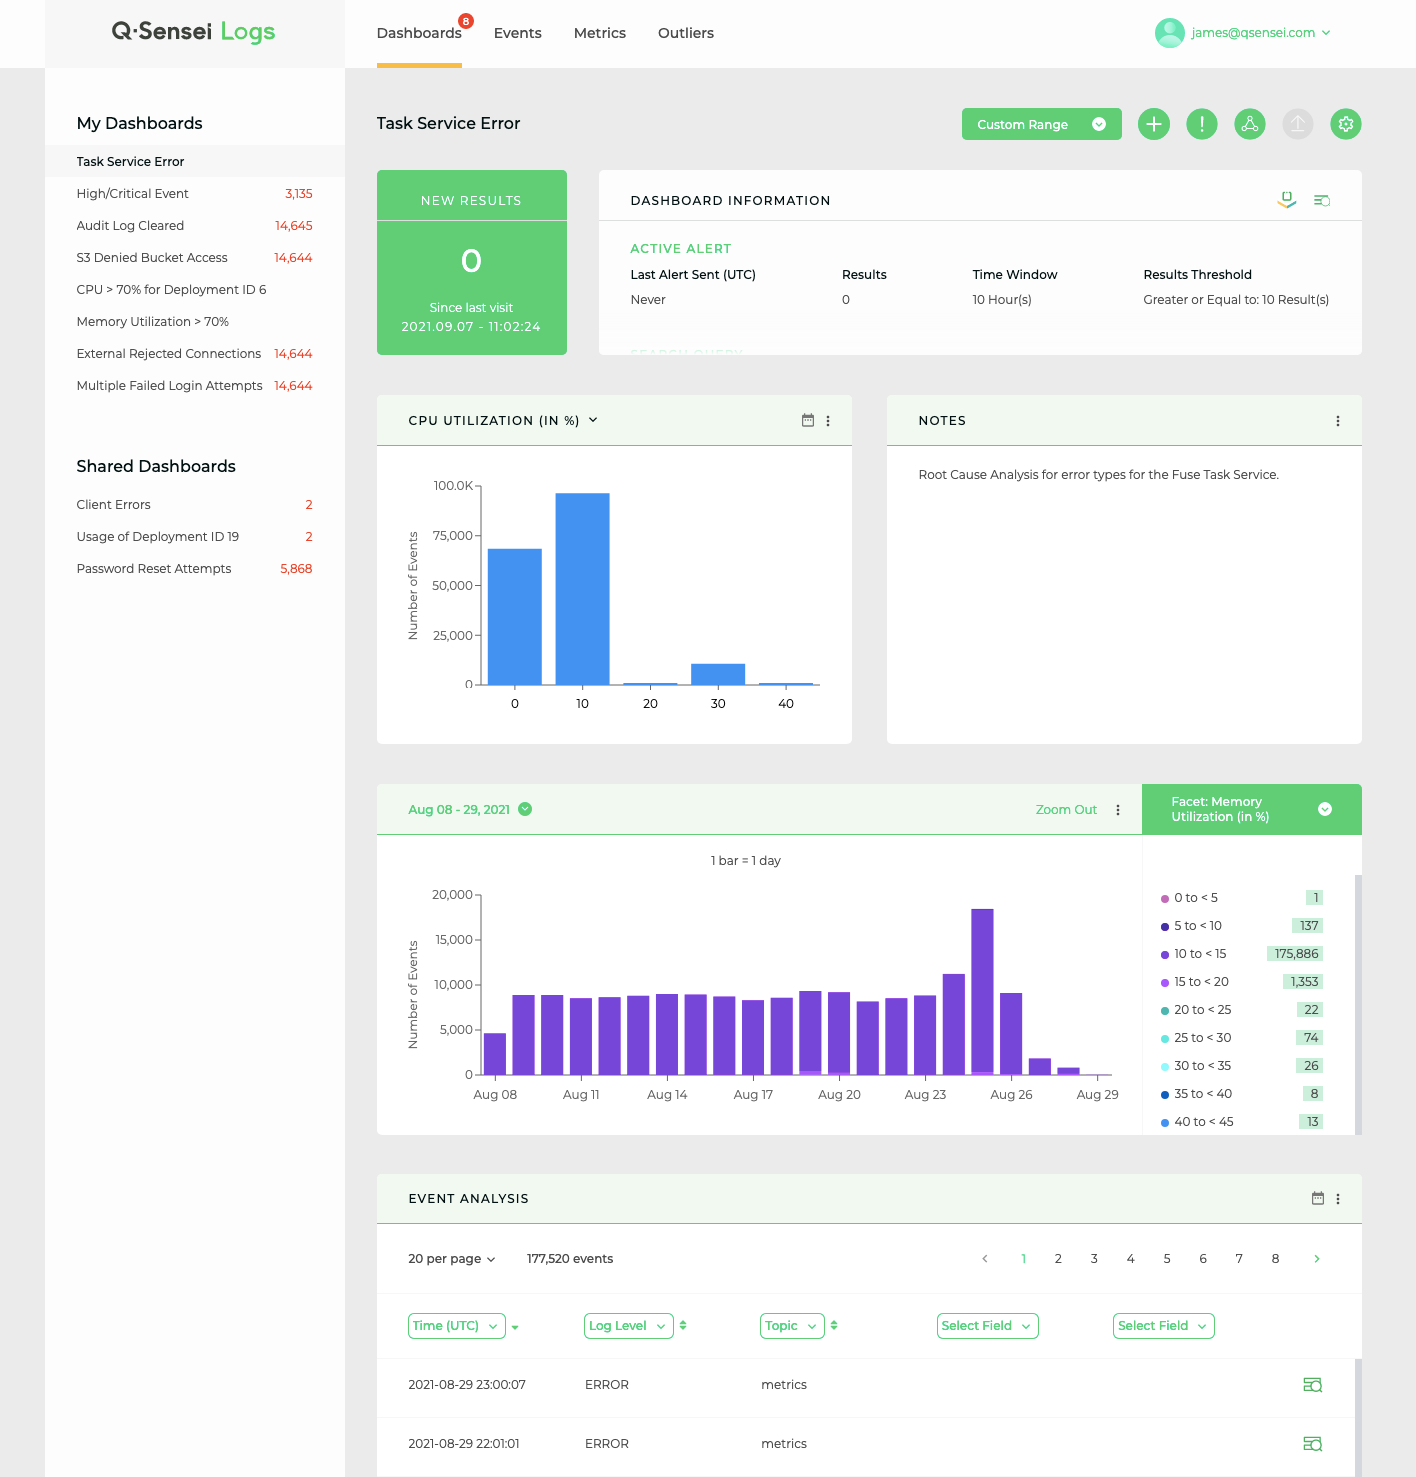
Task: Click the notification badge showing 8
Action: pyautogui.click(x=466, y=21)
